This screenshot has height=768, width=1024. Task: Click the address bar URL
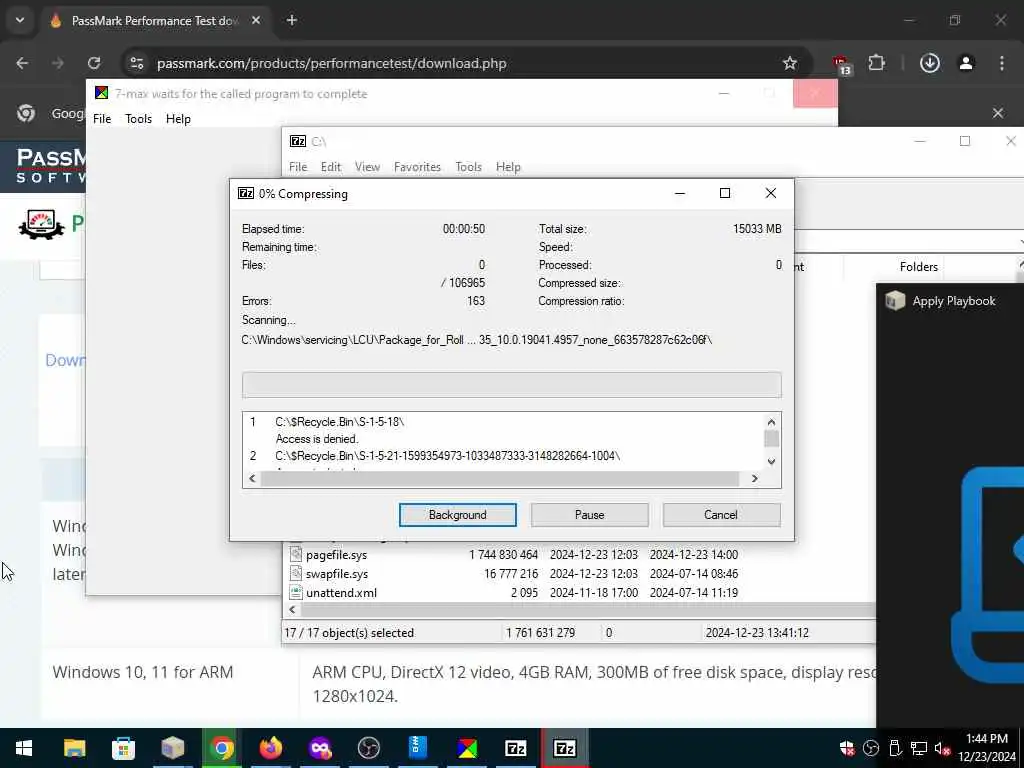click(x=332, y=63)
